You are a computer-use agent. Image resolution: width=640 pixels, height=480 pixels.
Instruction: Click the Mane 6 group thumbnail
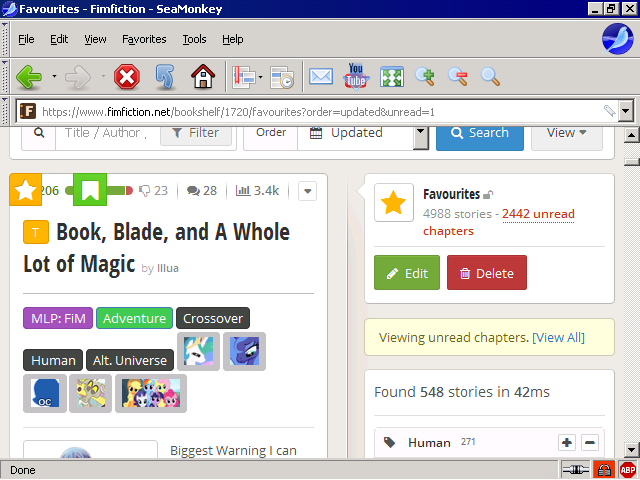151,393
